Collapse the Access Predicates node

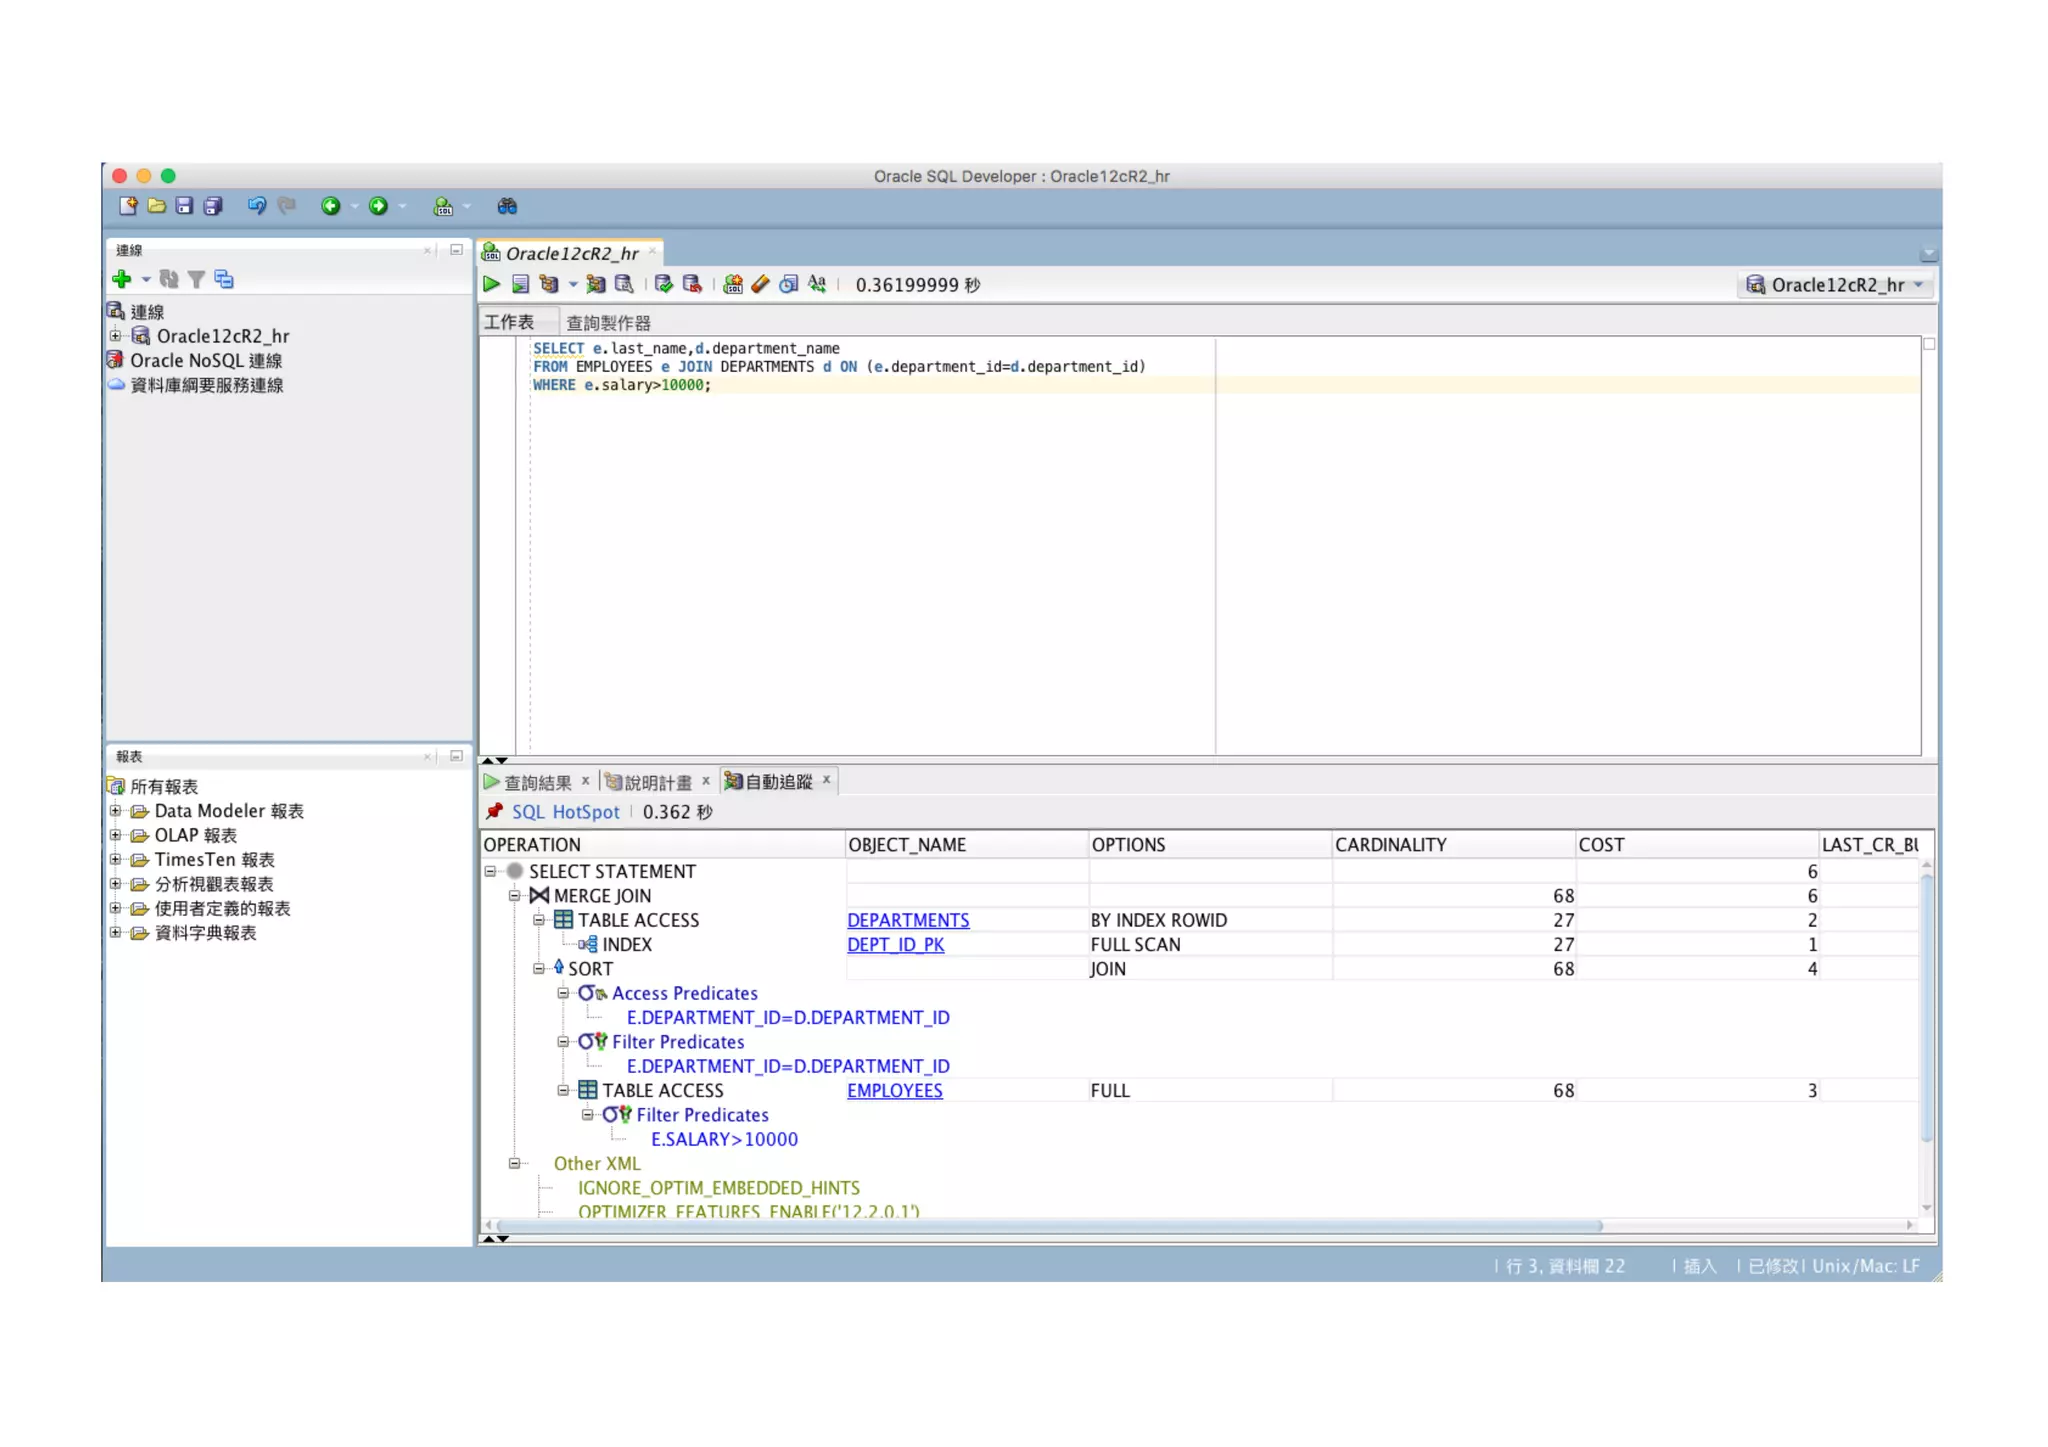coord(563,993)
